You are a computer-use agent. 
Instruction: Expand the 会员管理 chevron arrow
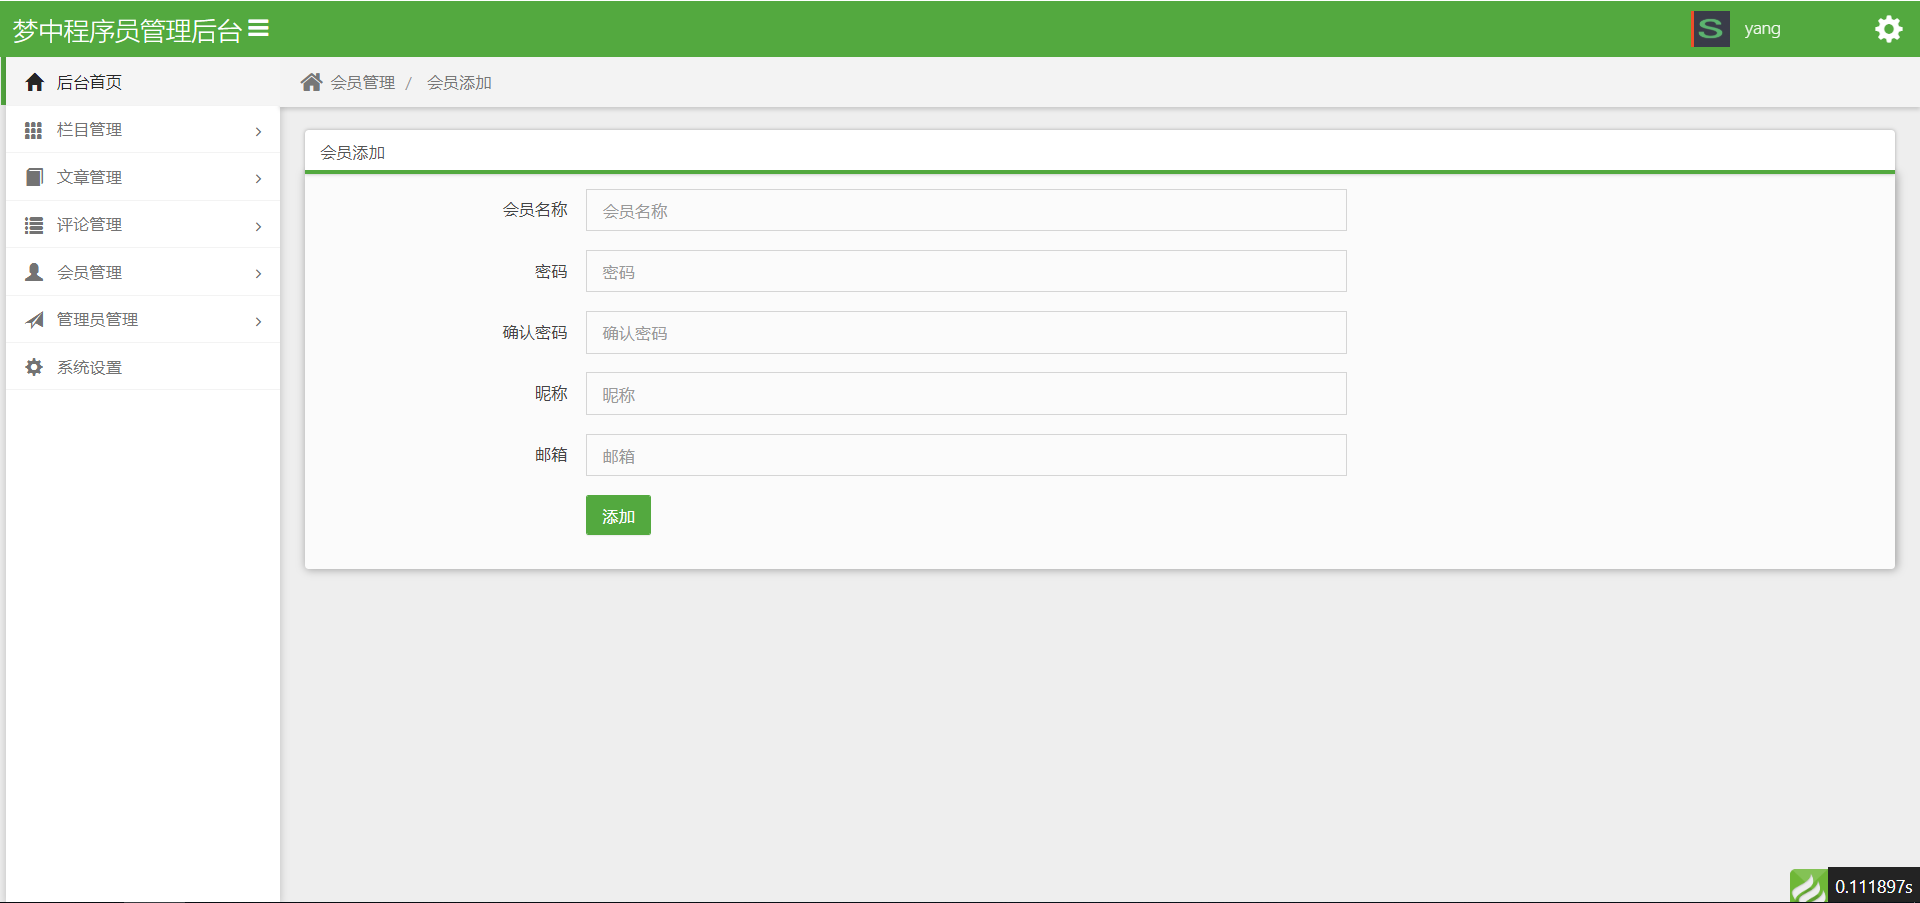pyautogui.click(x=258, y=273)
